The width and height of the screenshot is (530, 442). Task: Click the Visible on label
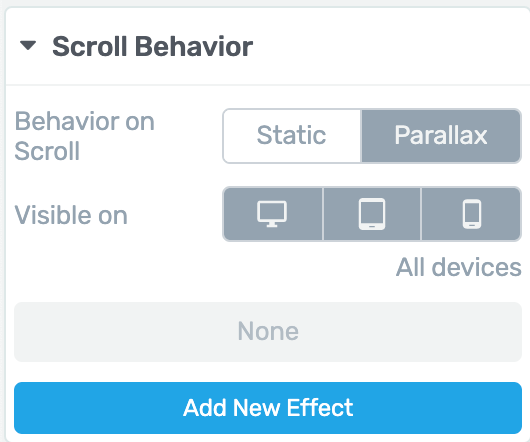click(x=71, y=215)
